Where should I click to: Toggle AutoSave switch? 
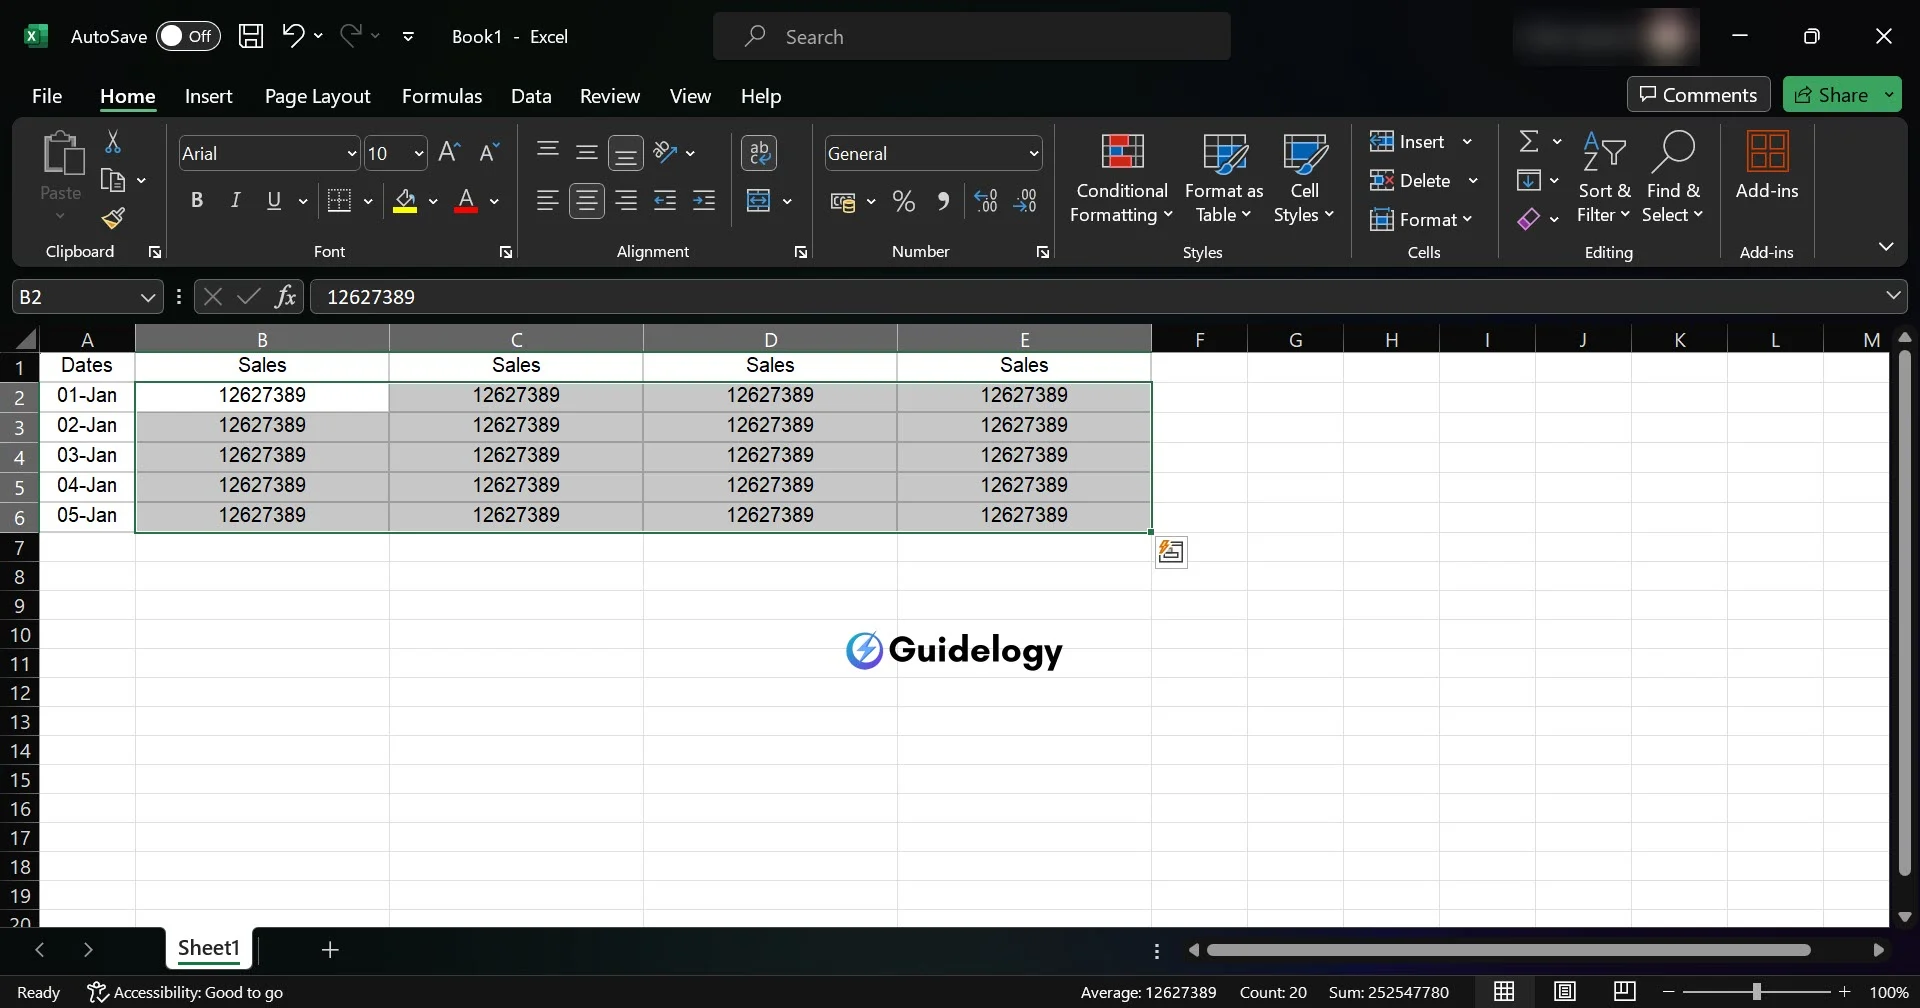tap(188, 36)
